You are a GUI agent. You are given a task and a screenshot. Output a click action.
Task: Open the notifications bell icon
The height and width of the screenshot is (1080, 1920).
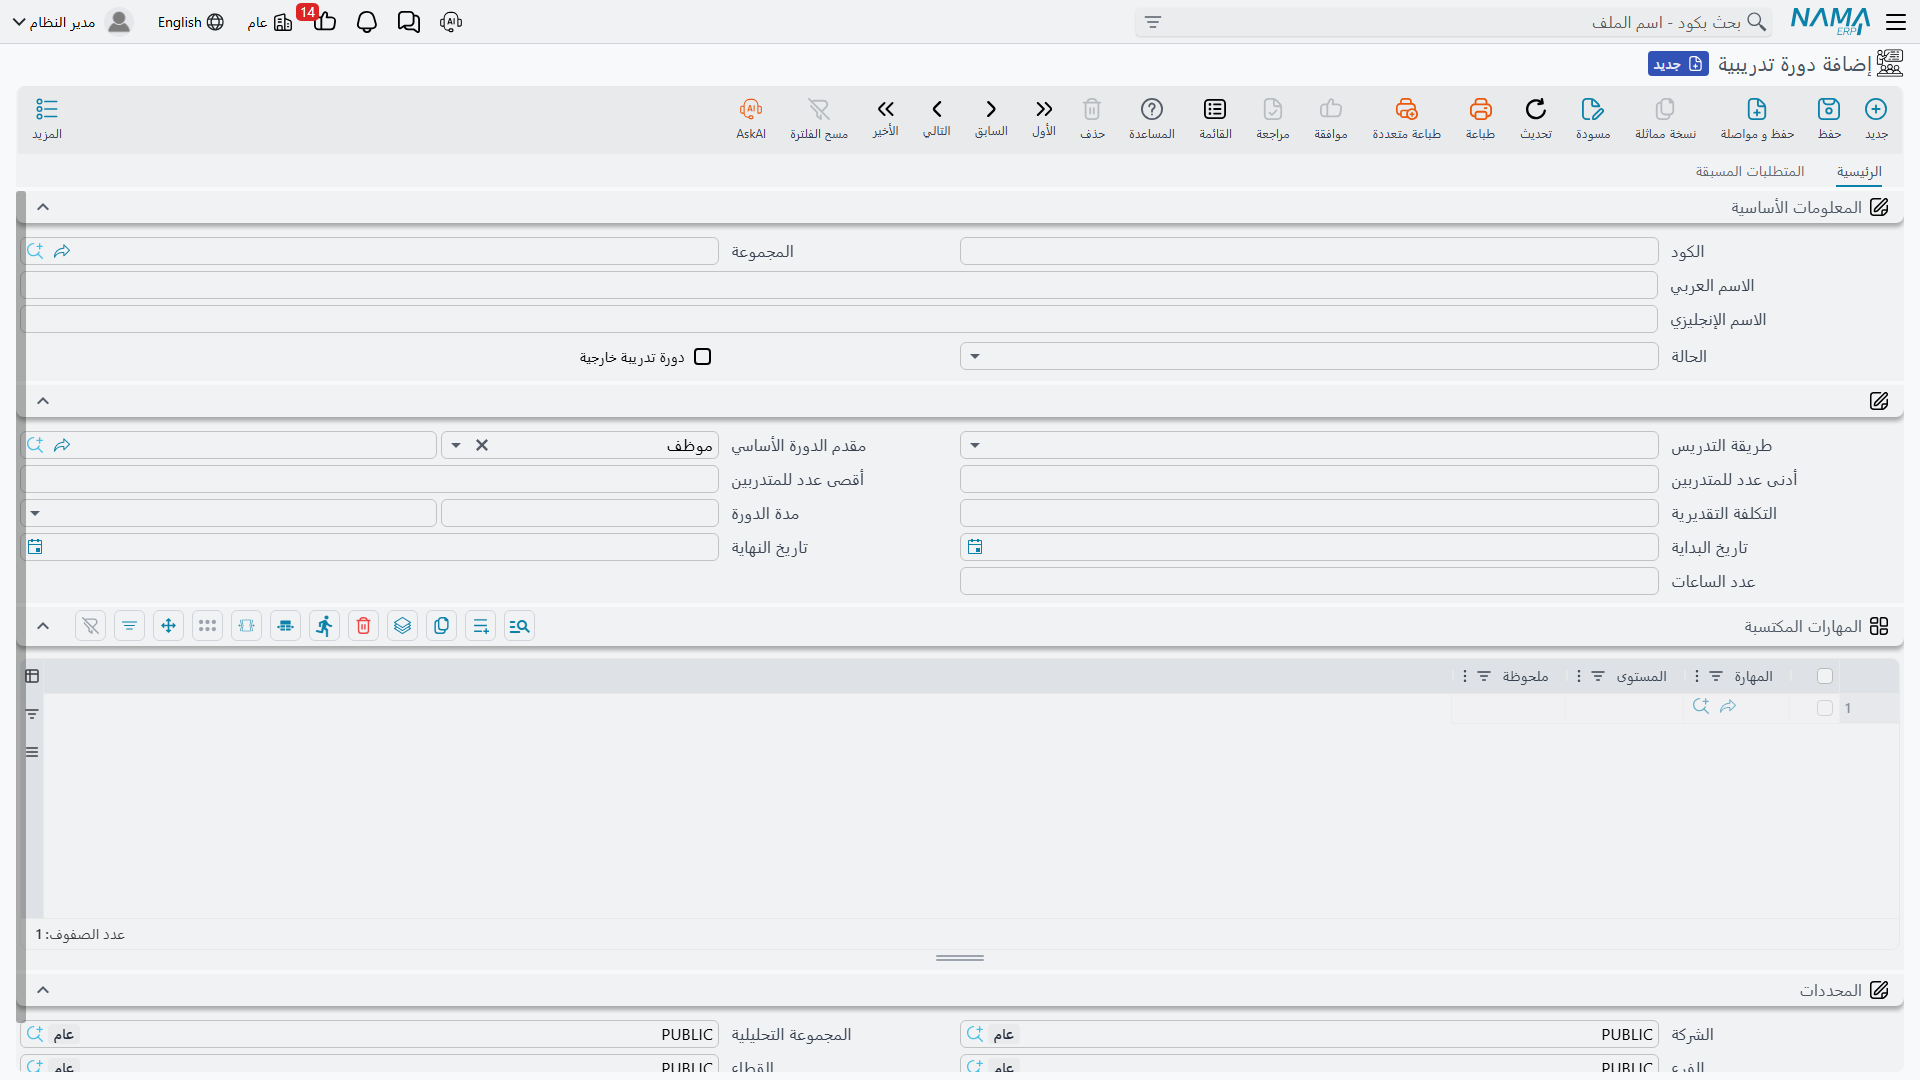coord(367,22)
